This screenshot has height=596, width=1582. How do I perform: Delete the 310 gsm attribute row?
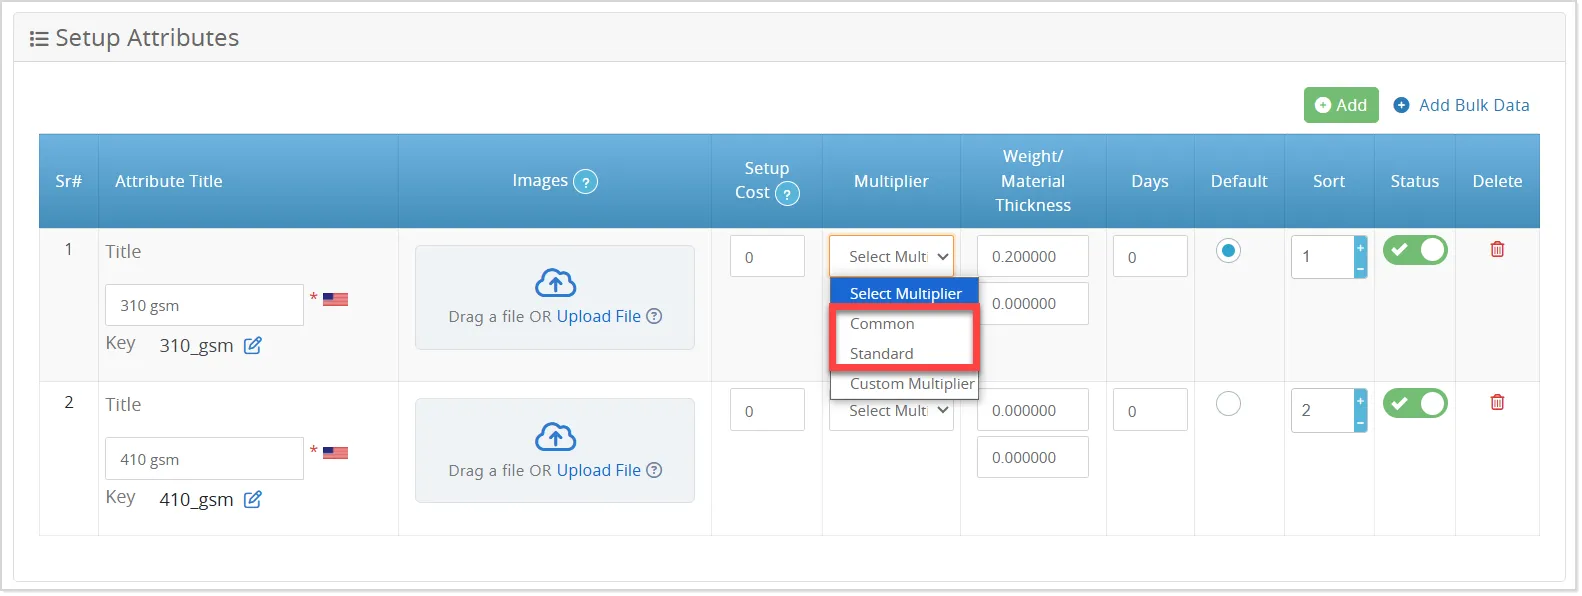[x=1497, y=249]
